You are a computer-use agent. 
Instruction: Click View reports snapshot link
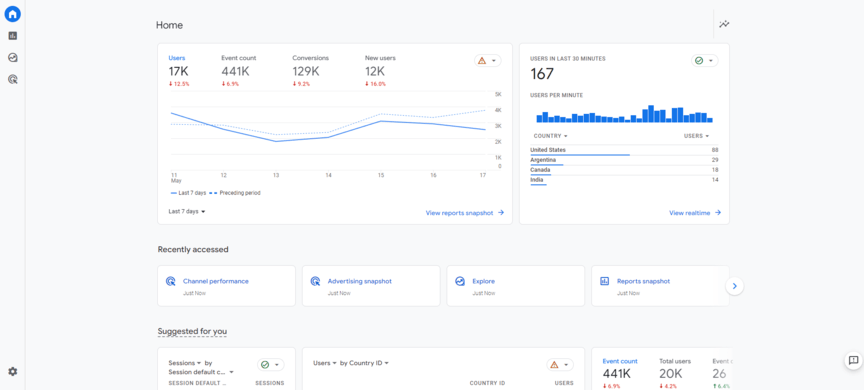465,213
